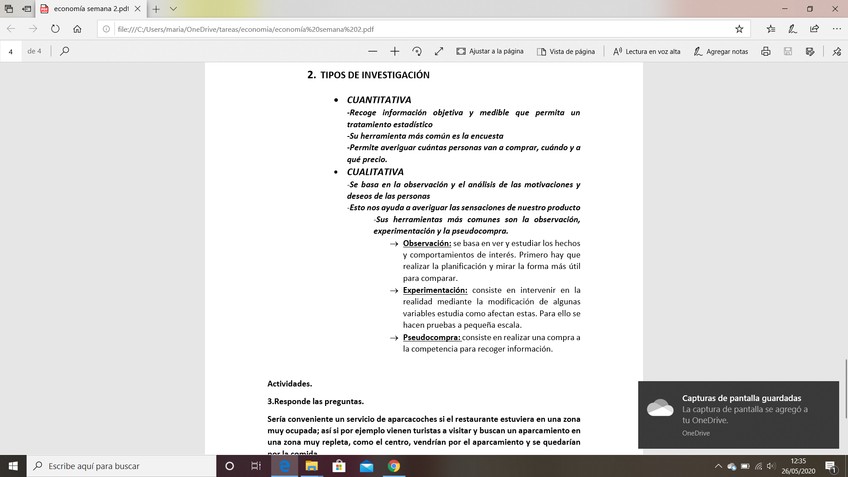The height and width of the screenshot is (477, 848).
Task: Show the tabs you've set aside
Action: (x=9, y=9)
